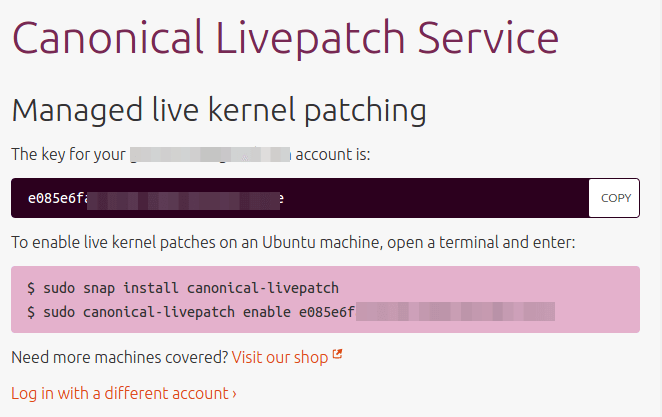Click the blurred key in the enable command
This screenshot has height=417, width=662.
point(454,312)
